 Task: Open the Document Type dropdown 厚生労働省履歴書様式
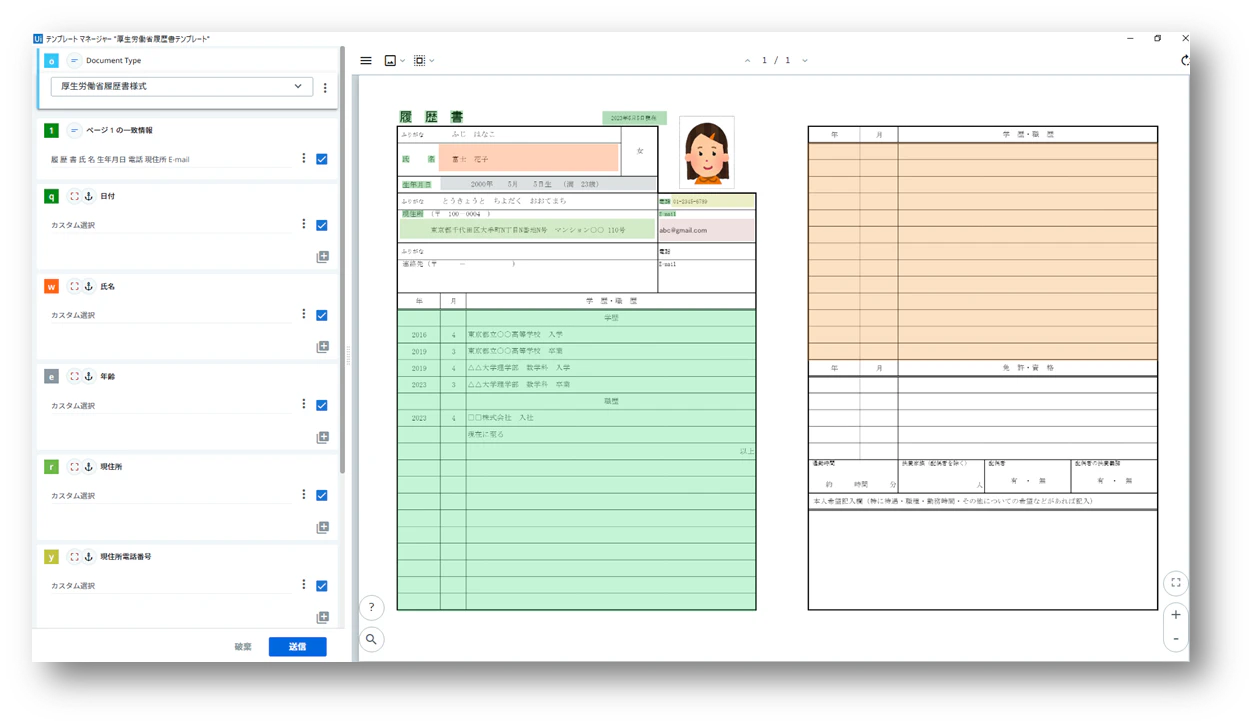(x=181, y=87)
